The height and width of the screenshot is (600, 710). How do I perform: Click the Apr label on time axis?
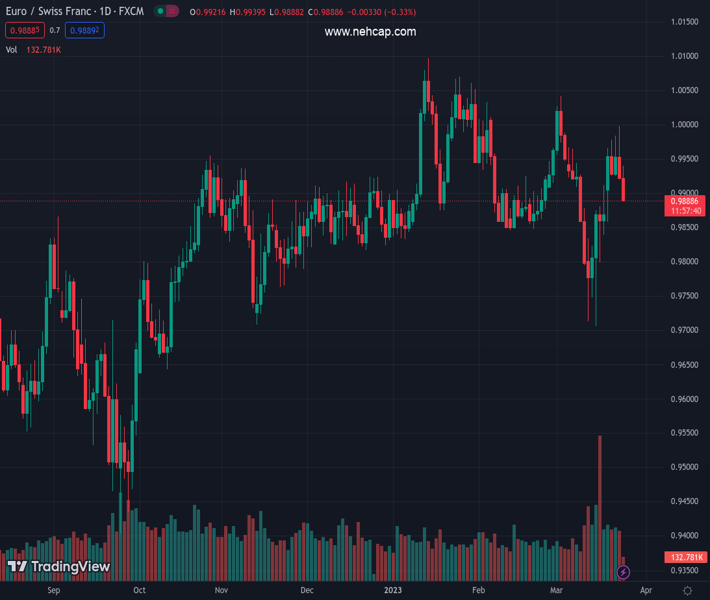645,591
